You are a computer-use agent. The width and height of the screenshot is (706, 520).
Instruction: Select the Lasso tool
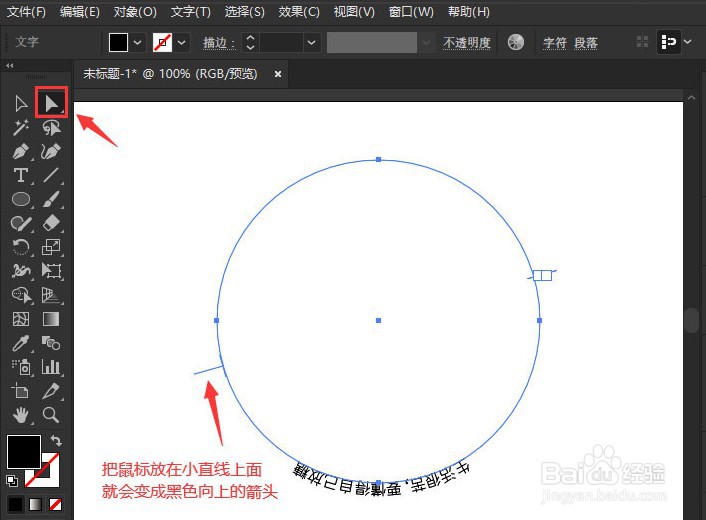click(x=51, y=128)
